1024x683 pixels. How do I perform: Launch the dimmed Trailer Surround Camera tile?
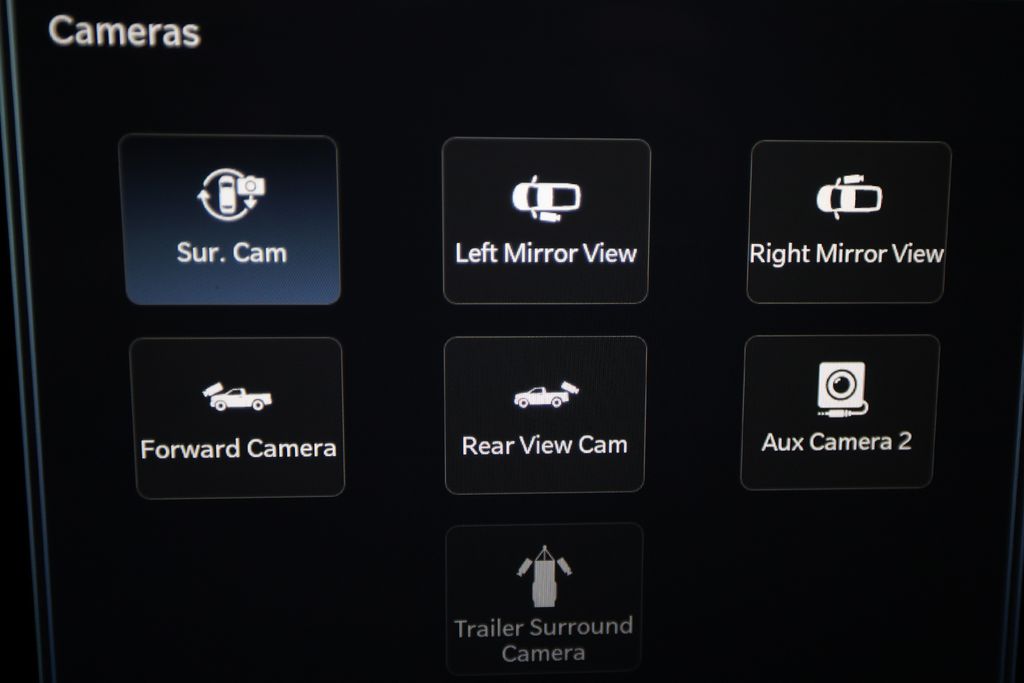pyautogui.click(x=544, y=599)
